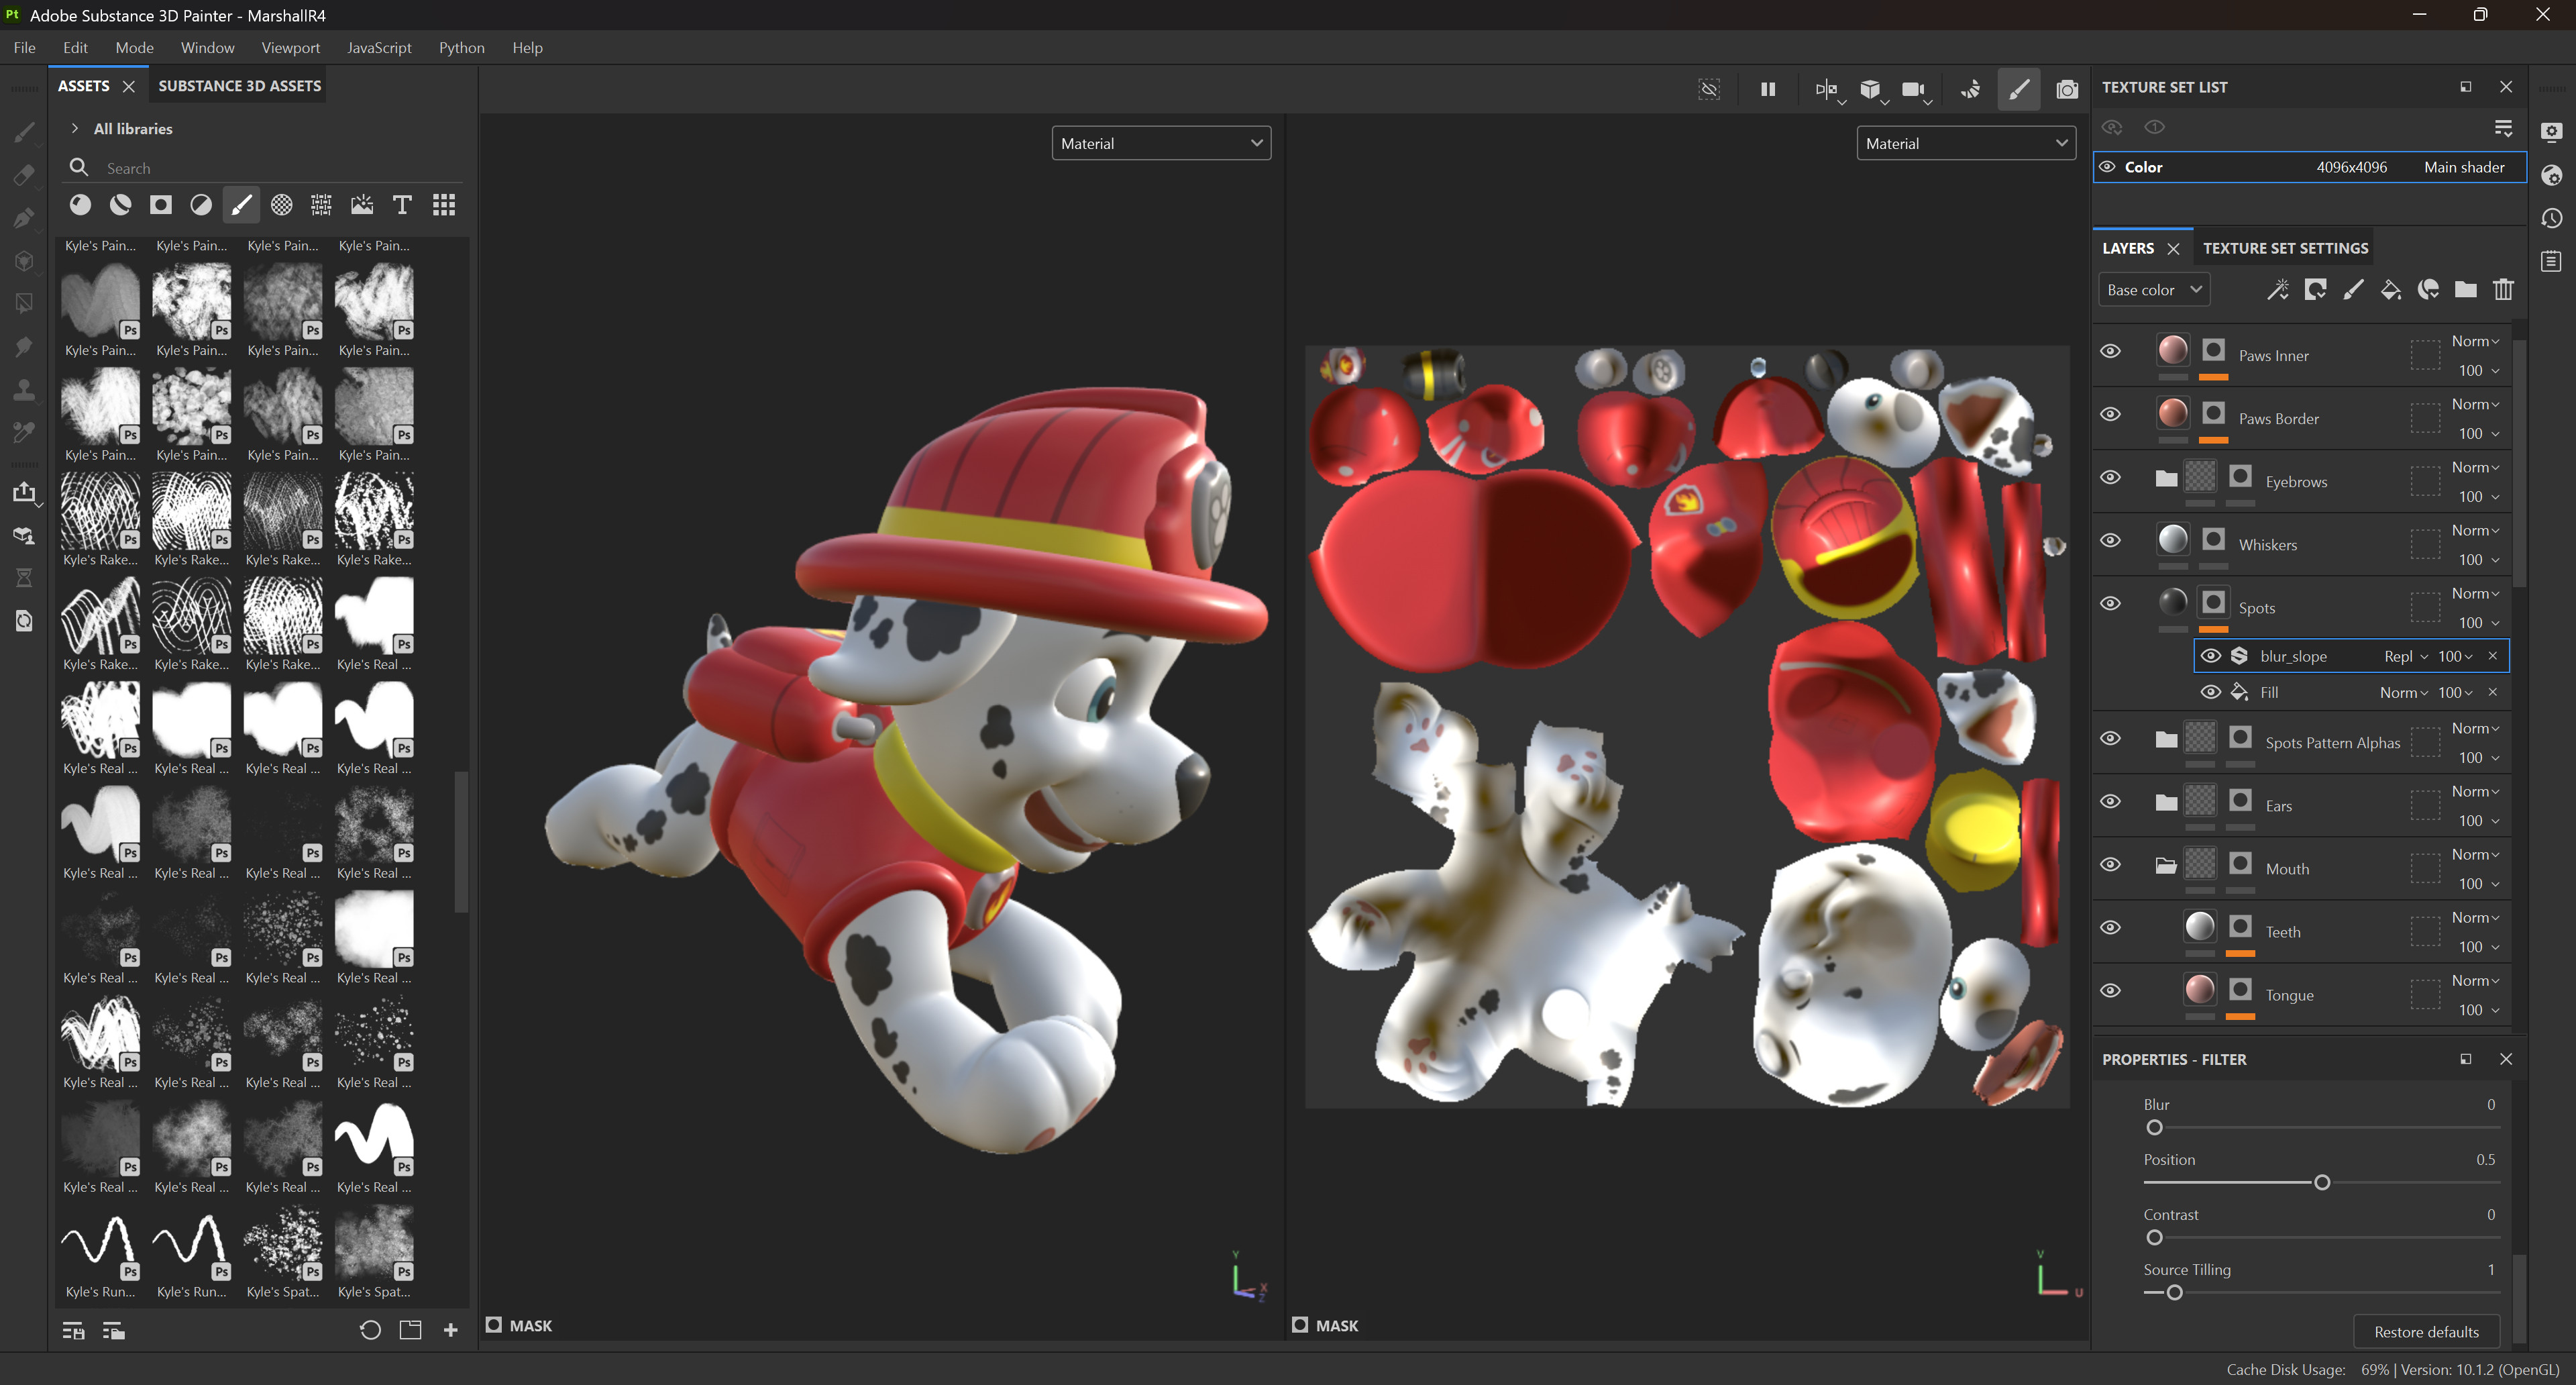Open the Base color channel dropdown
Viewport: 2576px width, 1385px height.
2153,290
